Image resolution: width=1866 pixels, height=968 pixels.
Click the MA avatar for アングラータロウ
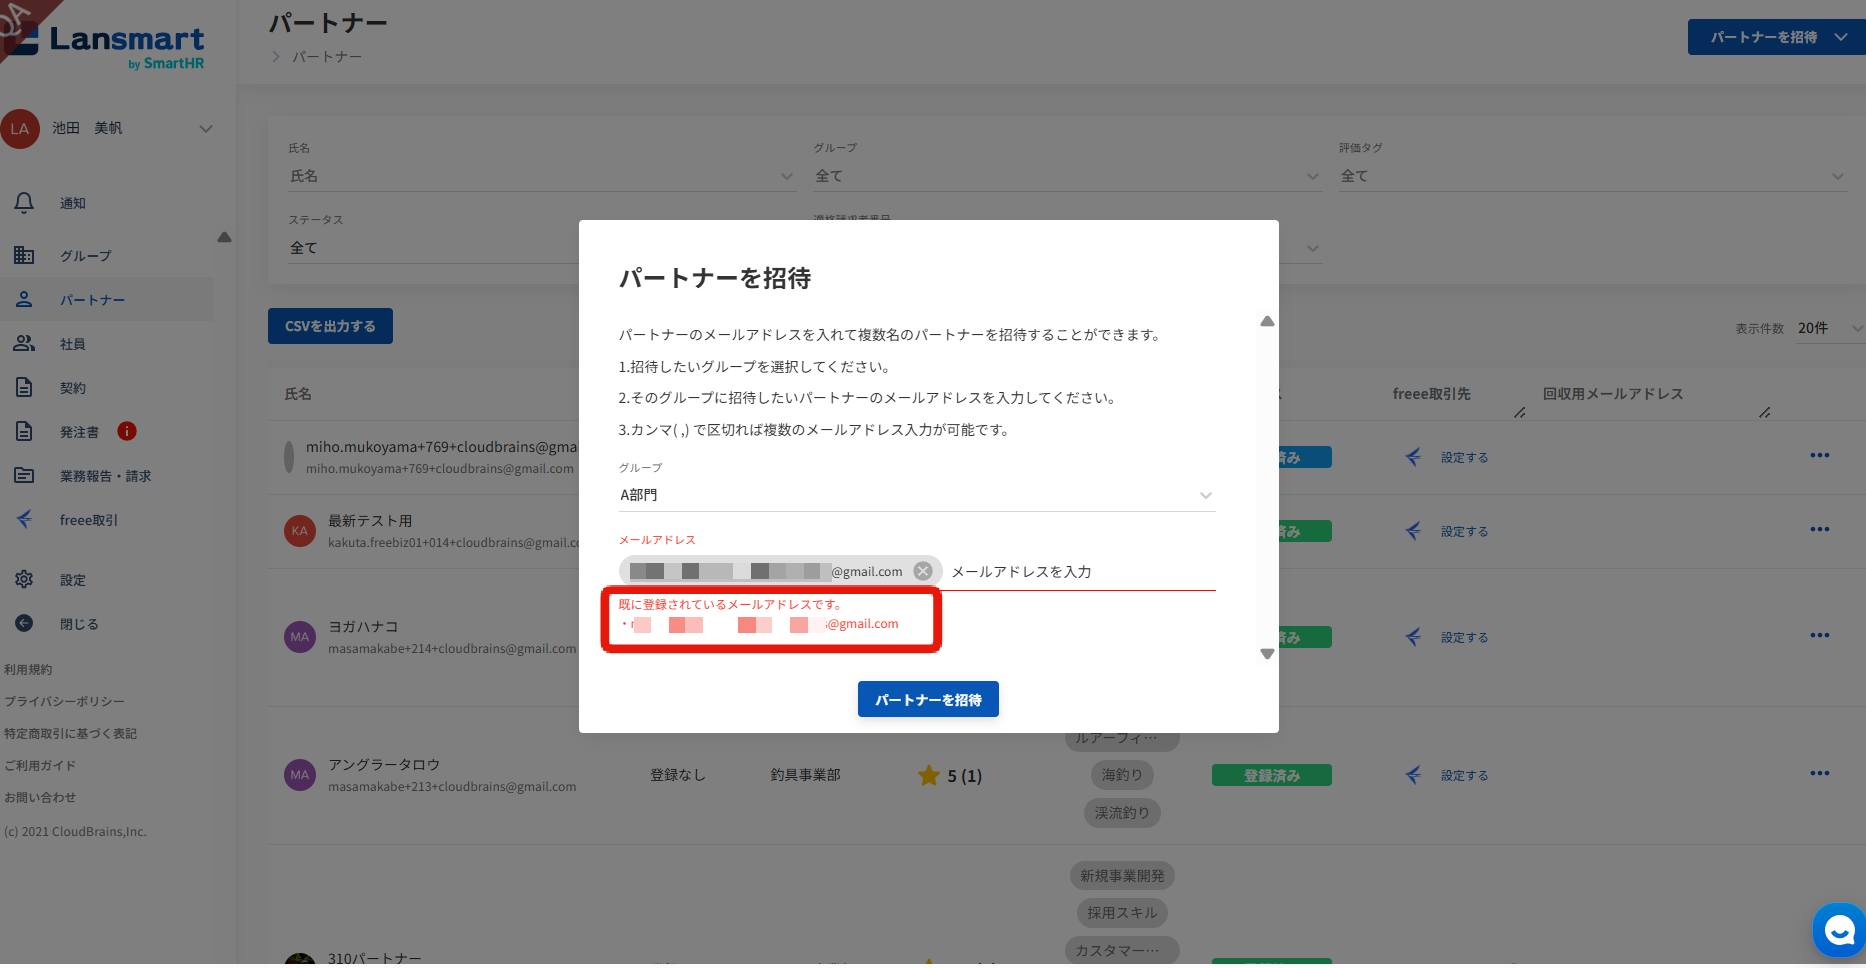click(x=300, y=775)
